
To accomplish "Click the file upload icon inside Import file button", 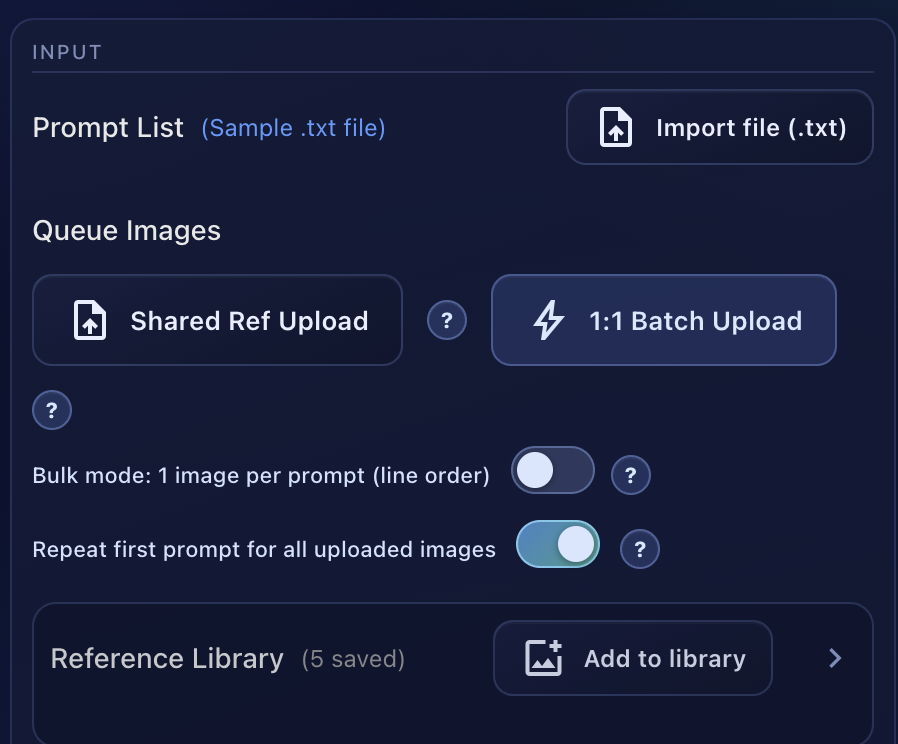I will [615, 127].
